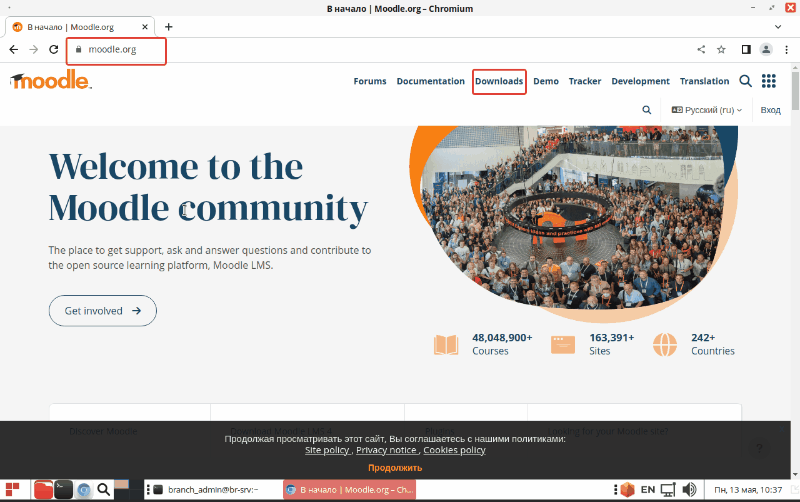Click the 242+ countries figure
The height and width of the screenshot is (502, 800).
[703, 338]
